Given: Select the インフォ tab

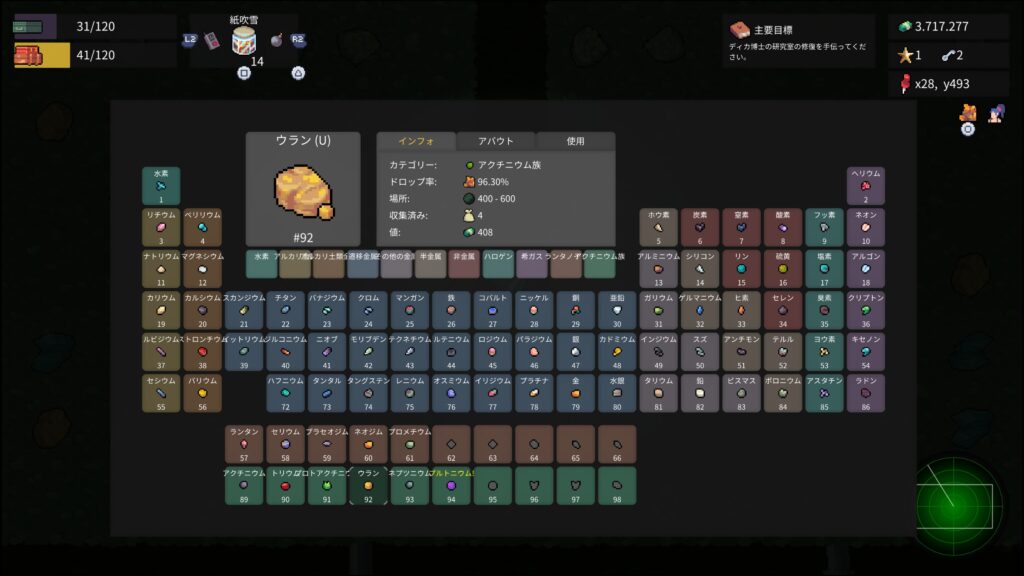Looking at the screenshot, I should click(x=415, y=141).
